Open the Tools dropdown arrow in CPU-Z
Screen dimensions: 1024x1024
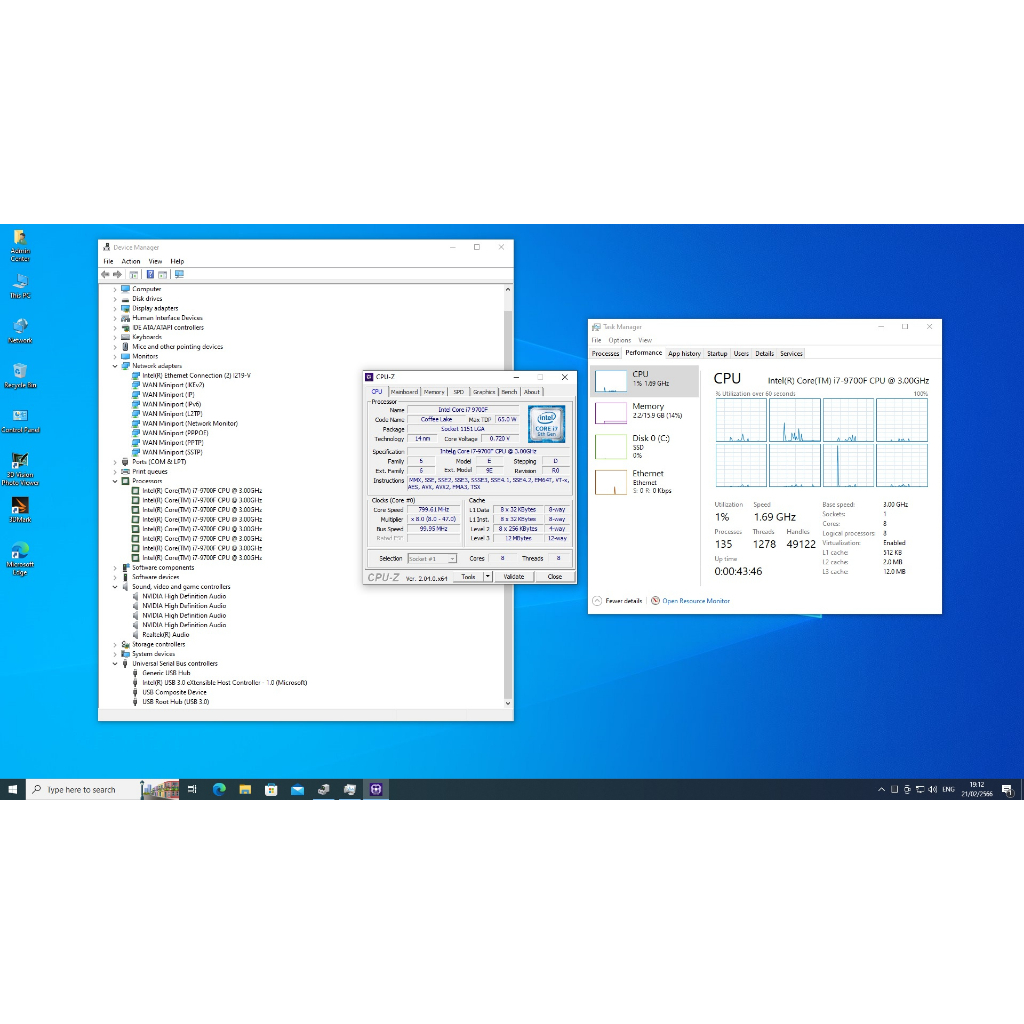488,577
